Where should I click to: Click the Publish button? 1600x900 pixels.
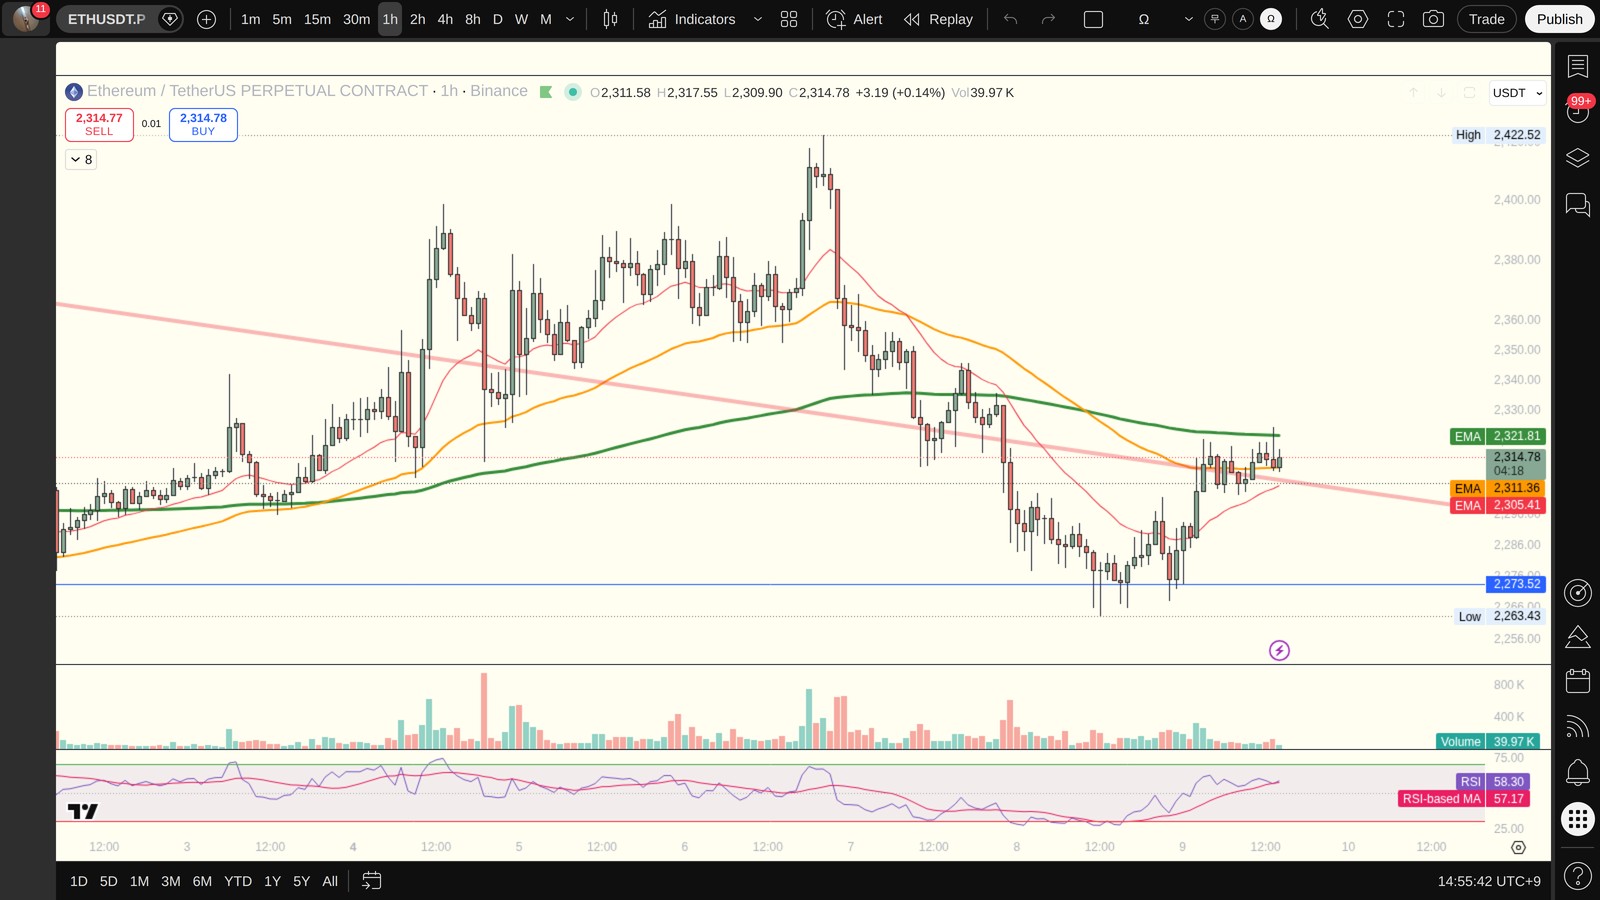pyautogui.click(x=1559, y=19)
